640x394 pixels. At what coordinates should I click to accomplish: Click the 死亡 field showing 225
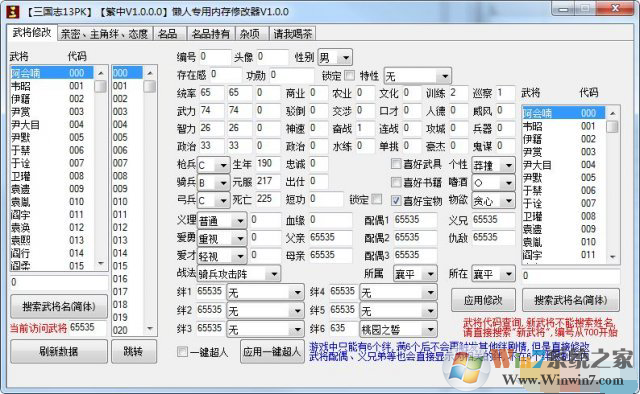(x=268, y=199)
